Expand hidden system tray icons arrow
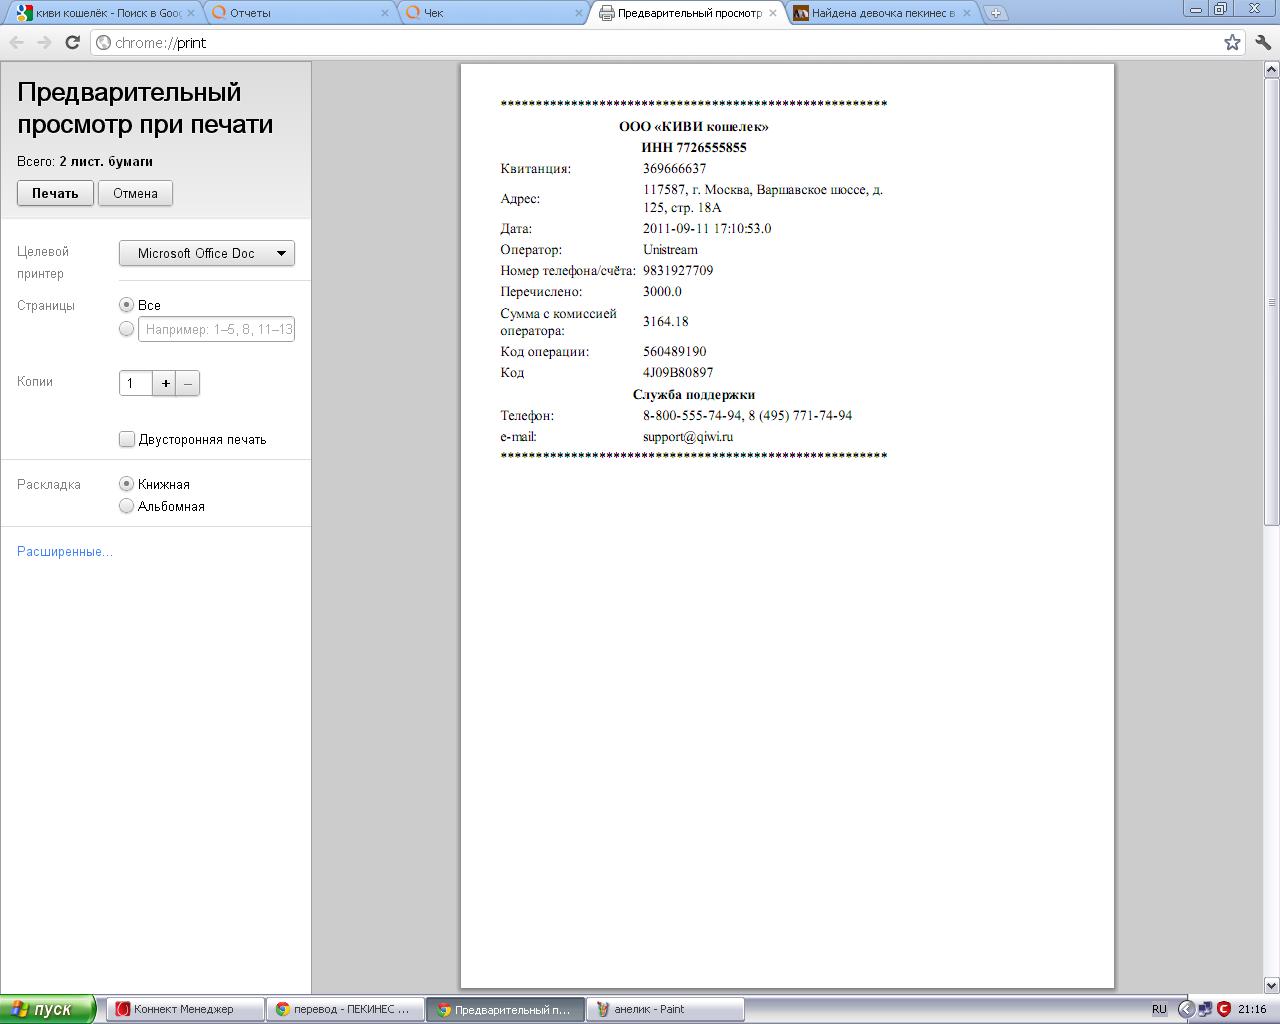Image resolution: width=1280 pixels, height=1024 pixels. tap(1186, 1009)
